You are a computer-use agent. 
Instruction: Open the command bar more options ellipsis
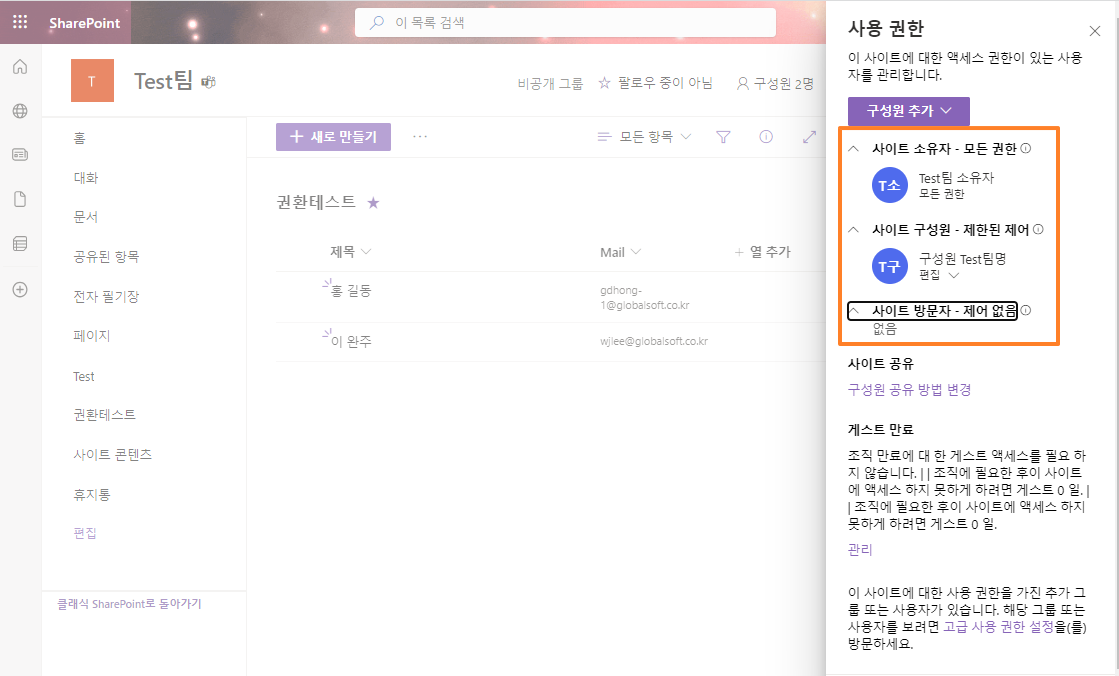pyautogui.click(x=420, y=136)
